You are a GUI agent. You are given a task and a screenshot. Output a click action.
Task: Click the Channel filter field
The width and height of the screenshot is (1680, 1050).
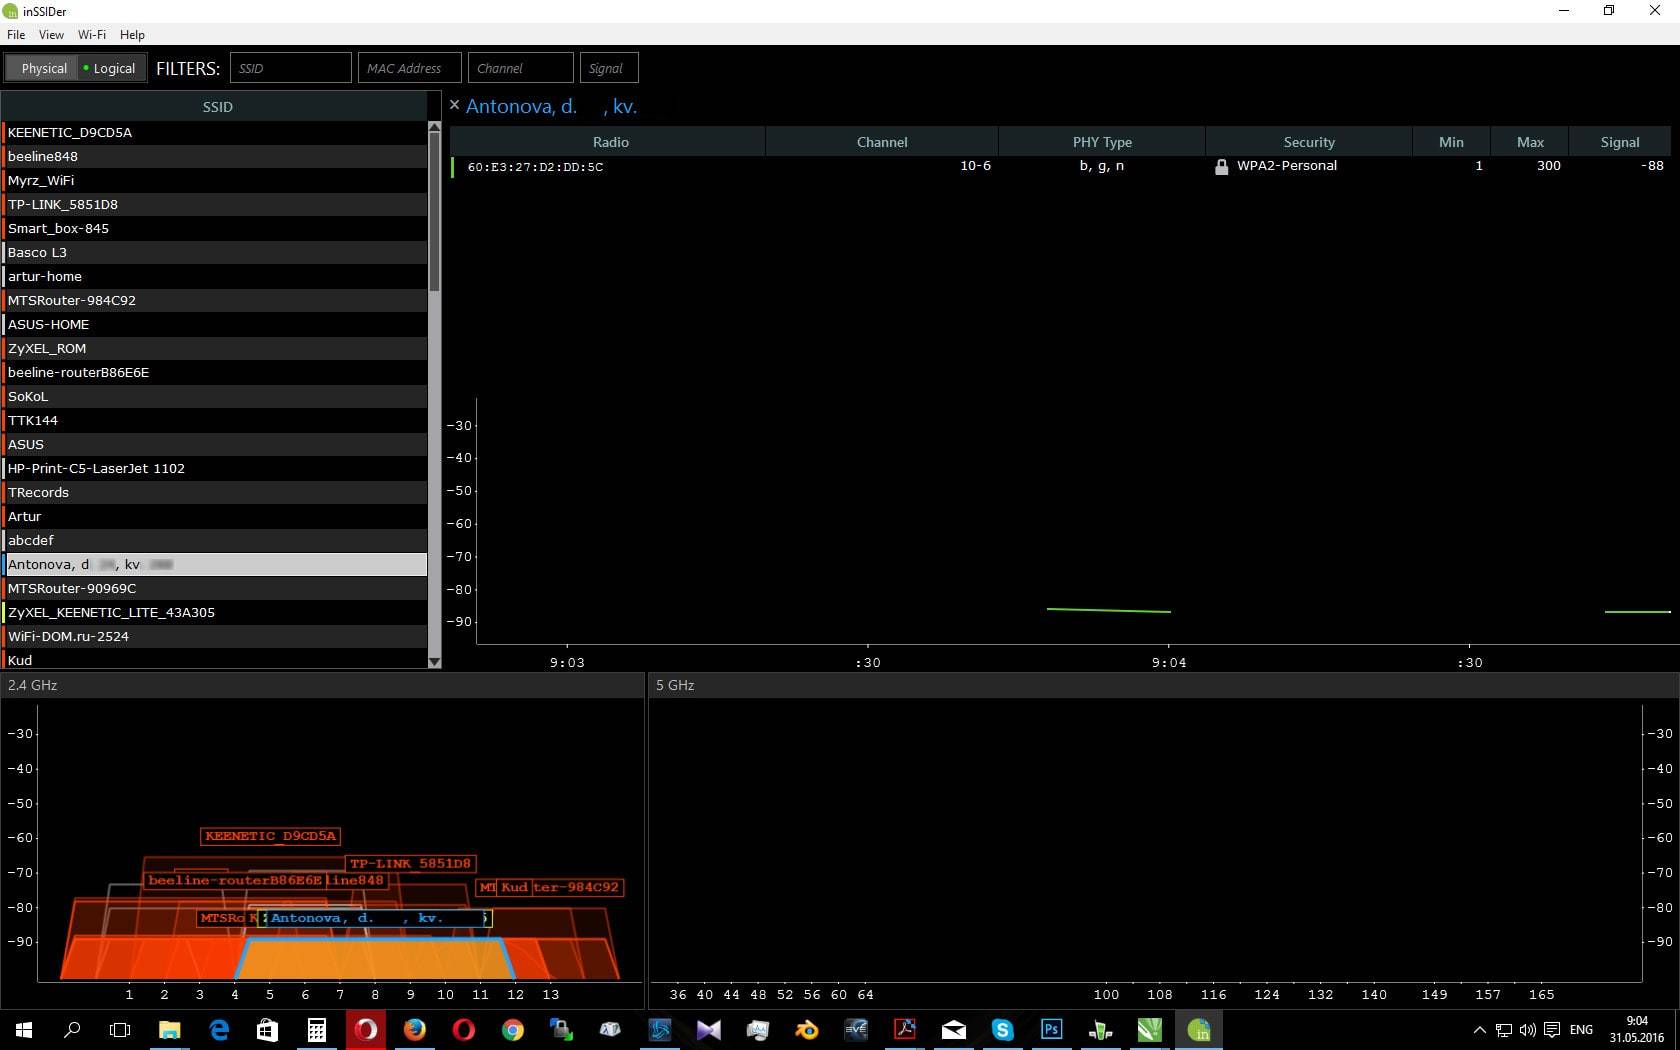(520, 68)
